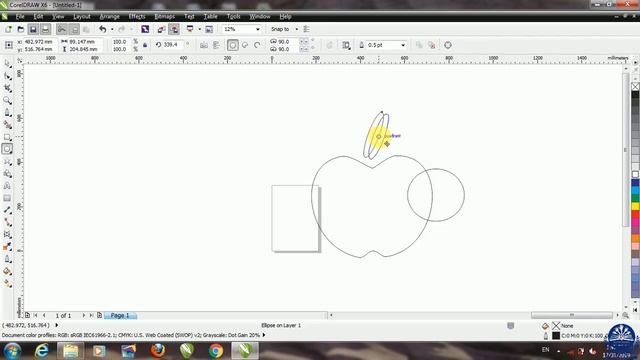Click the Convert to Curves icon
The image size is (640, 360).
coord(448,45)
